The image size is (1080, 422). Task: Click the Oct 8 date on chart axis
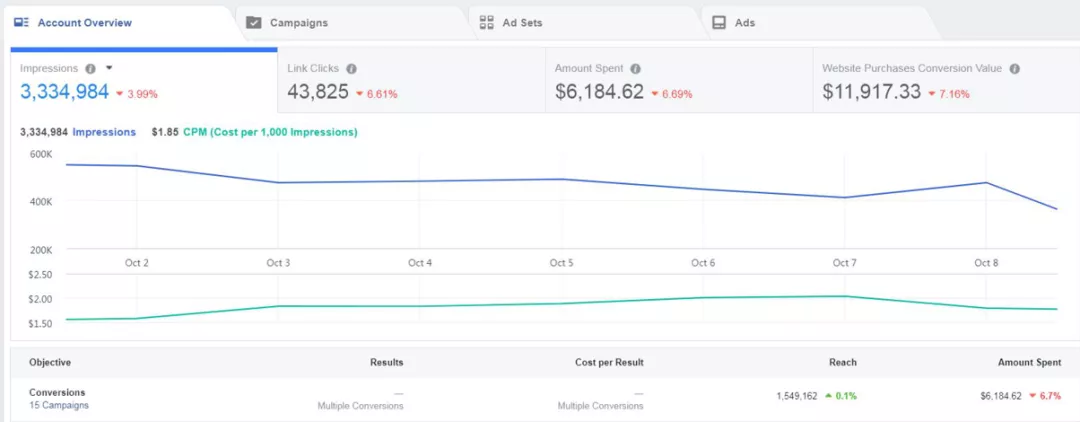[986, 263]
